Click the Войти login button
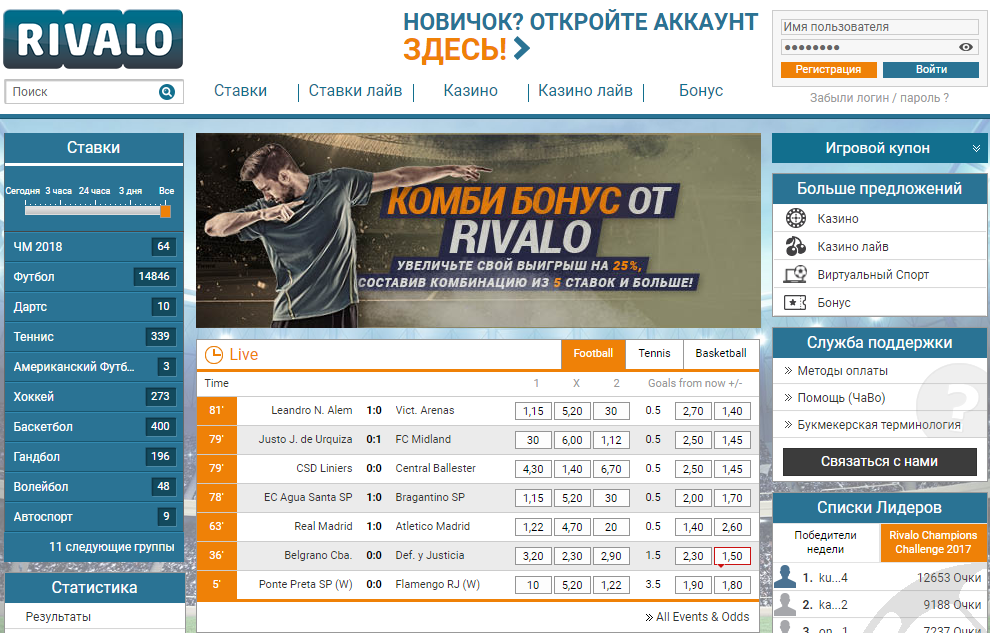The width and height of the screenshot is (990, 633). [x=931, y=69]
